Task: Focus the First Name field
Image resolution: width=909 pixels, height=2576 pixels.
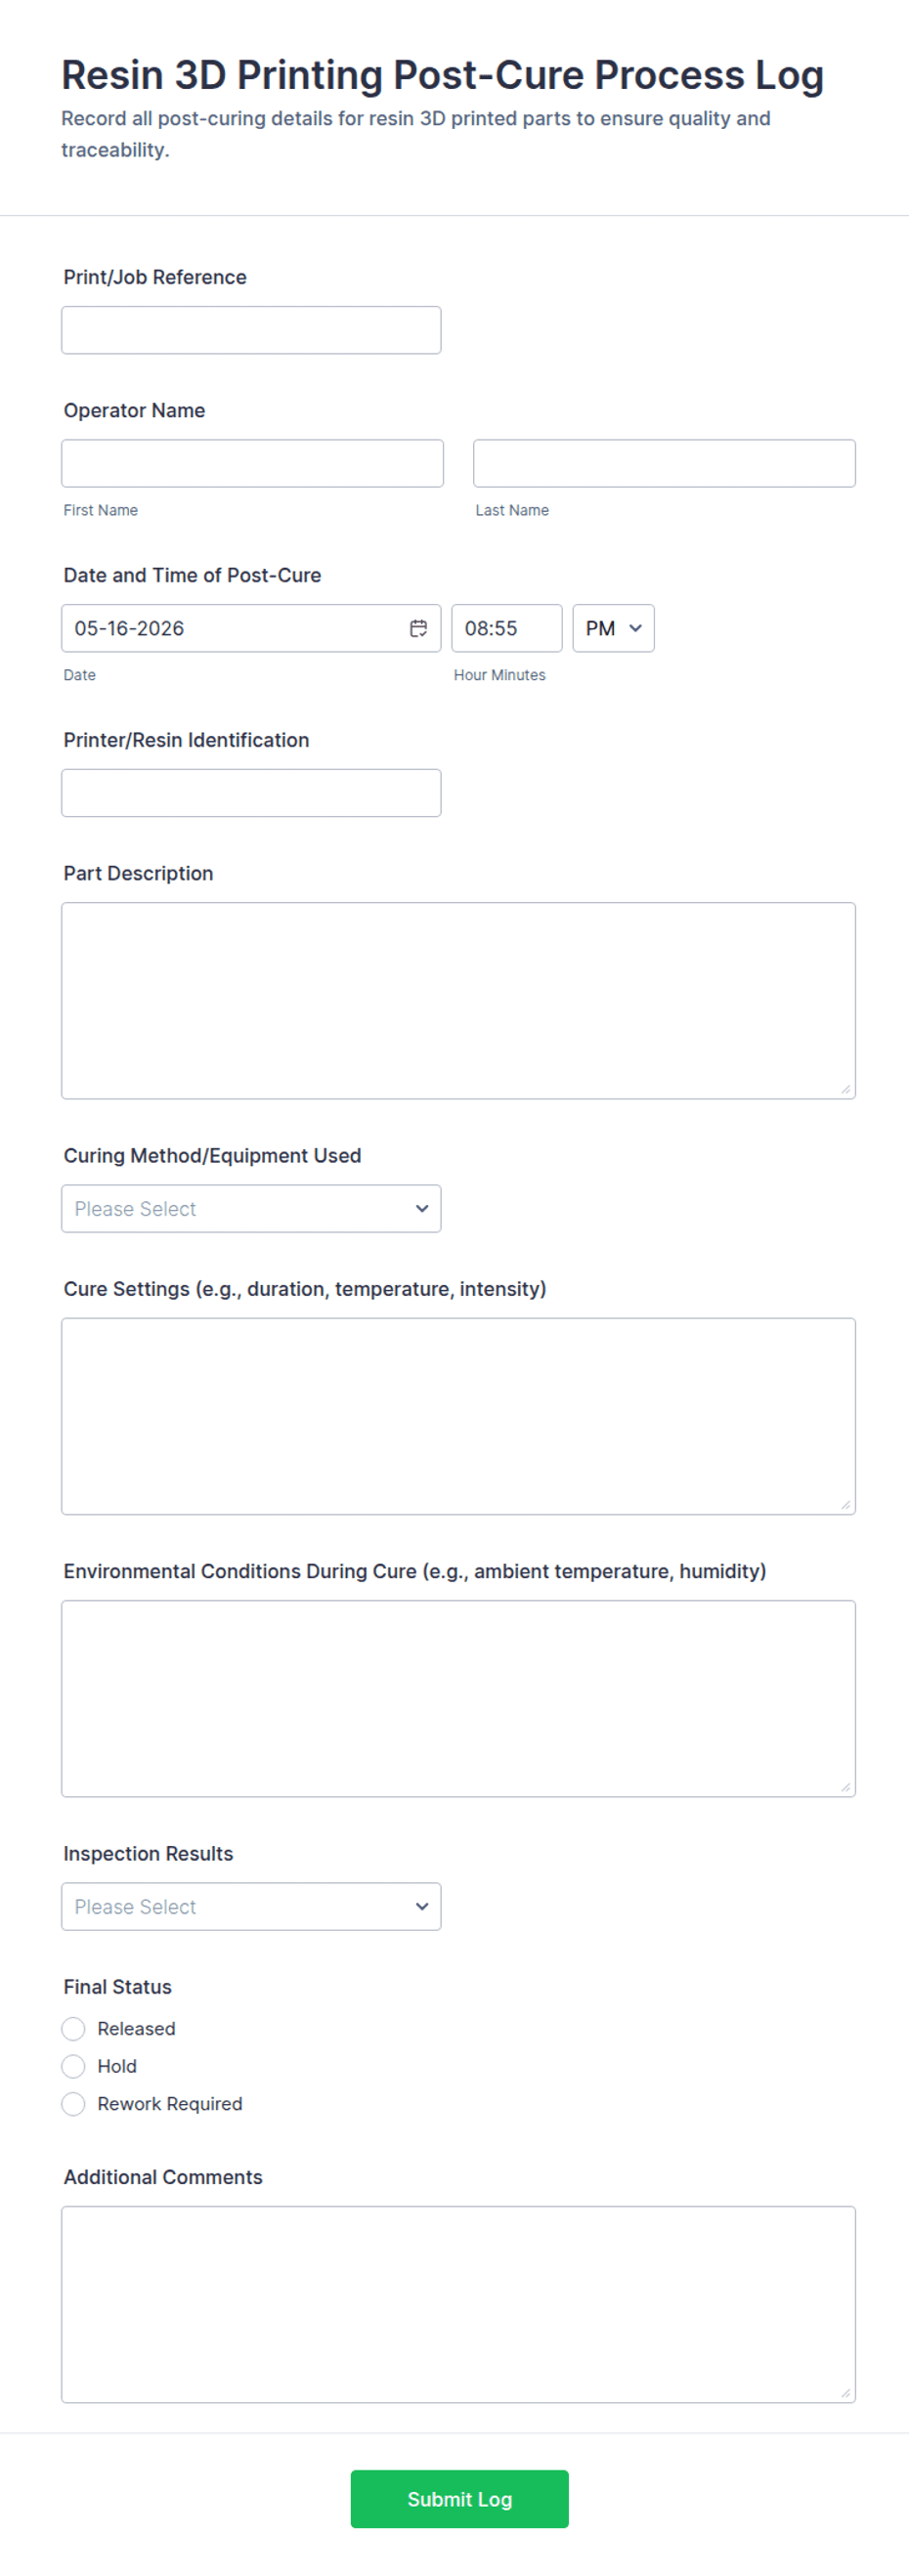Action: [252, 463]
